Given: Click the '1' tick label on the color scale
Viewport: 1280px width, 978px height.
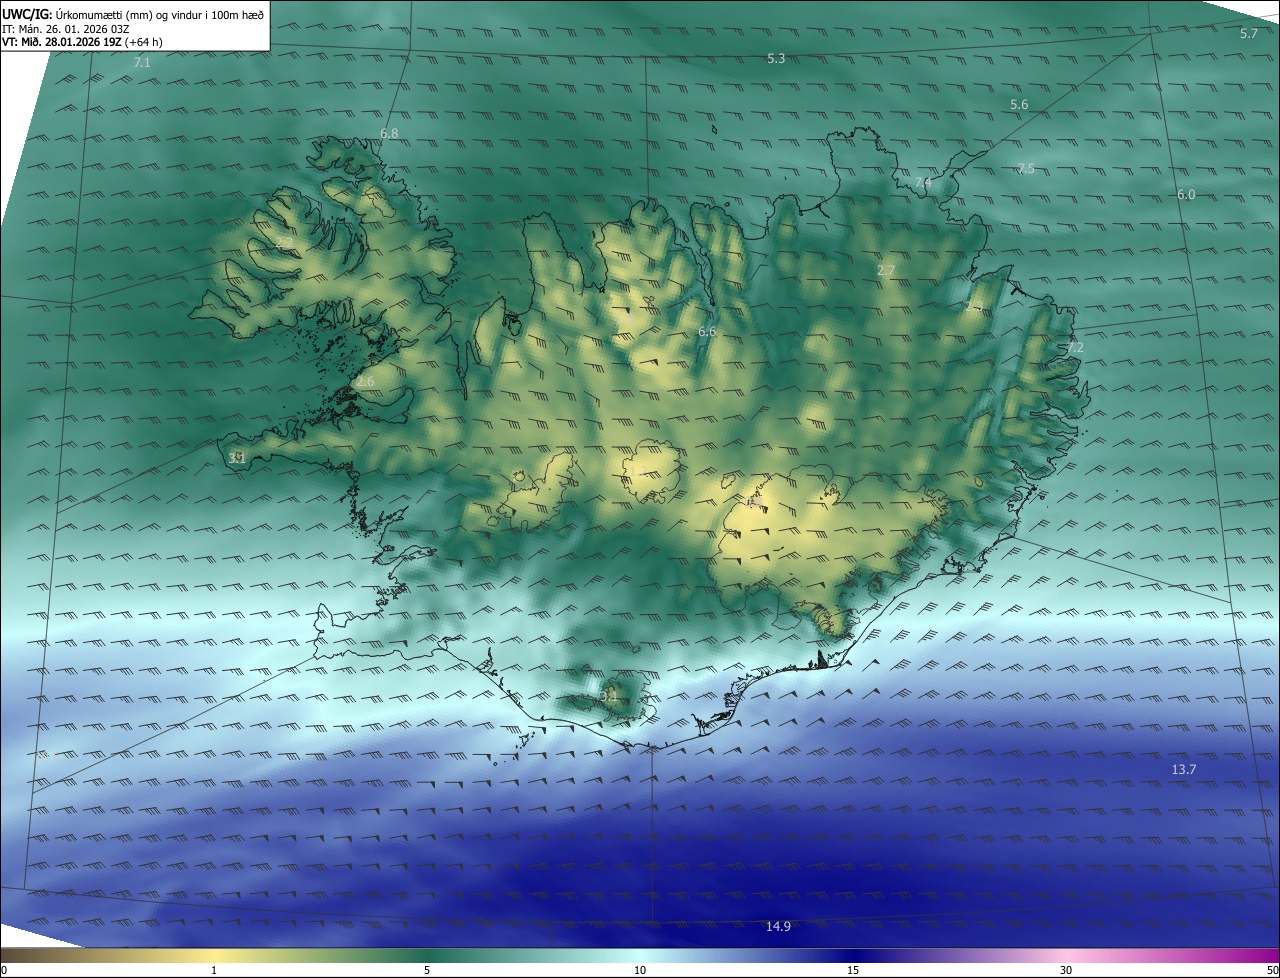Looking at the screenshot, I should 214,970.
